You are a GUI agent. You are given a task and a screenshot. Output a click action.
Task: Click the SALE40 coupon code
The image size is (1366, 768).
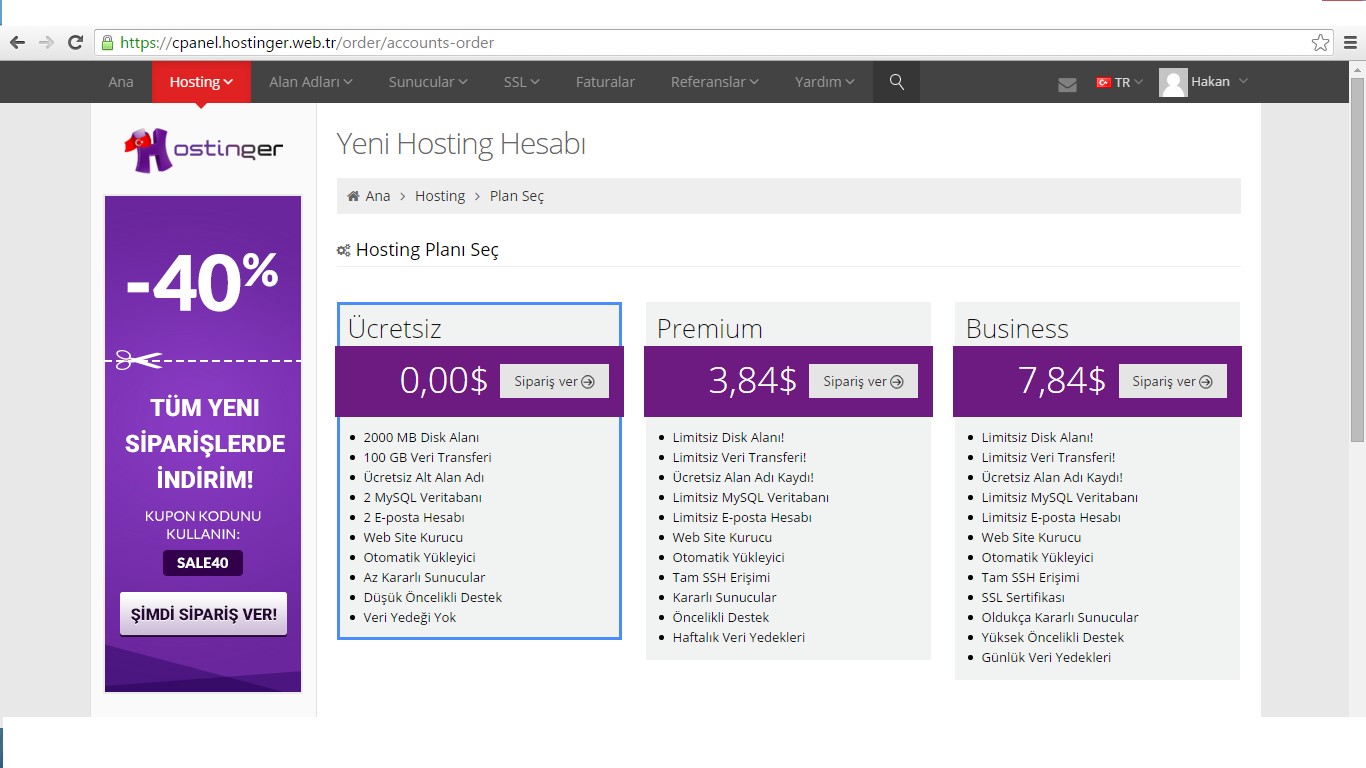203,563
